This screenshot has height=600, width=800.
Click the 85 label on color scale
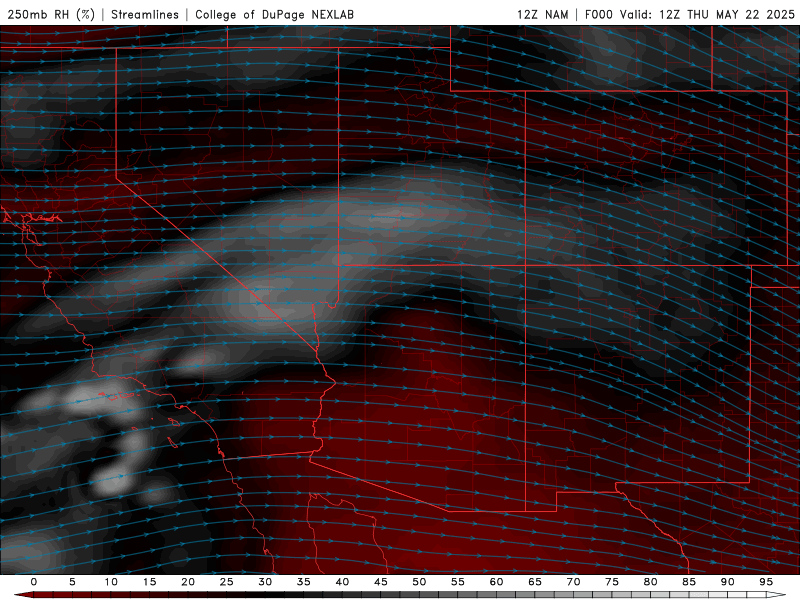tap(689, 582)
